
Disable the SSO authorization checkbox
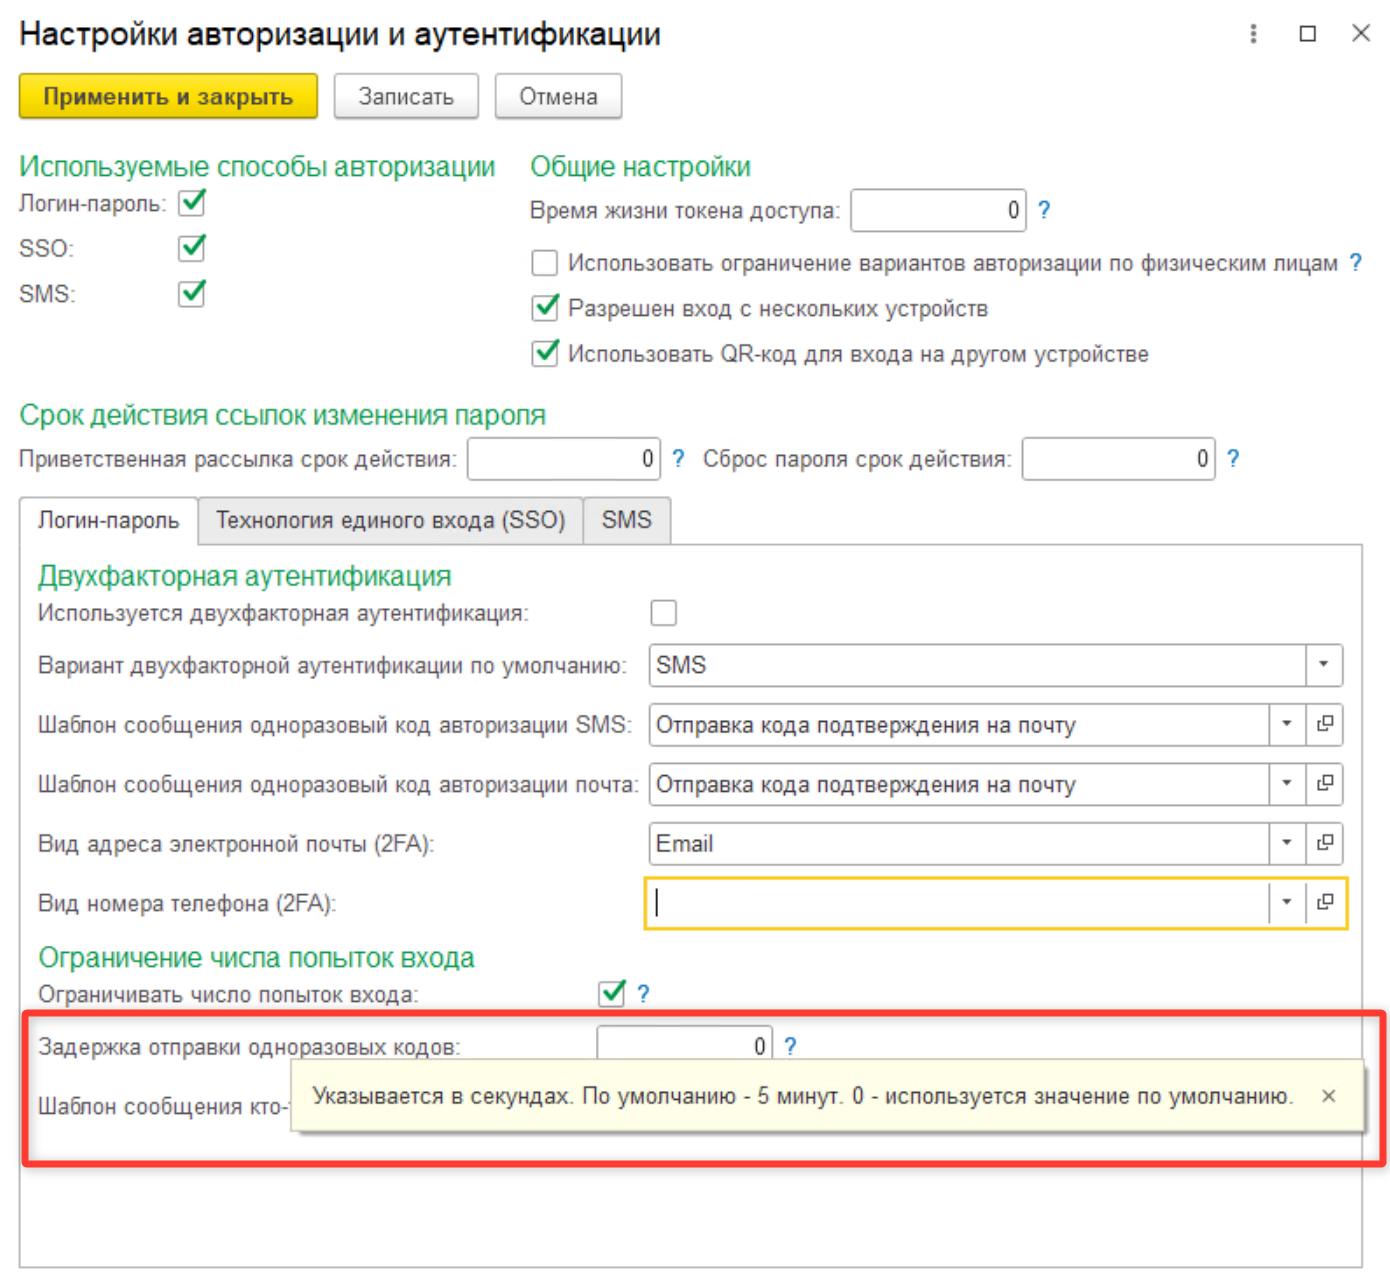click(x=192, y=248)
